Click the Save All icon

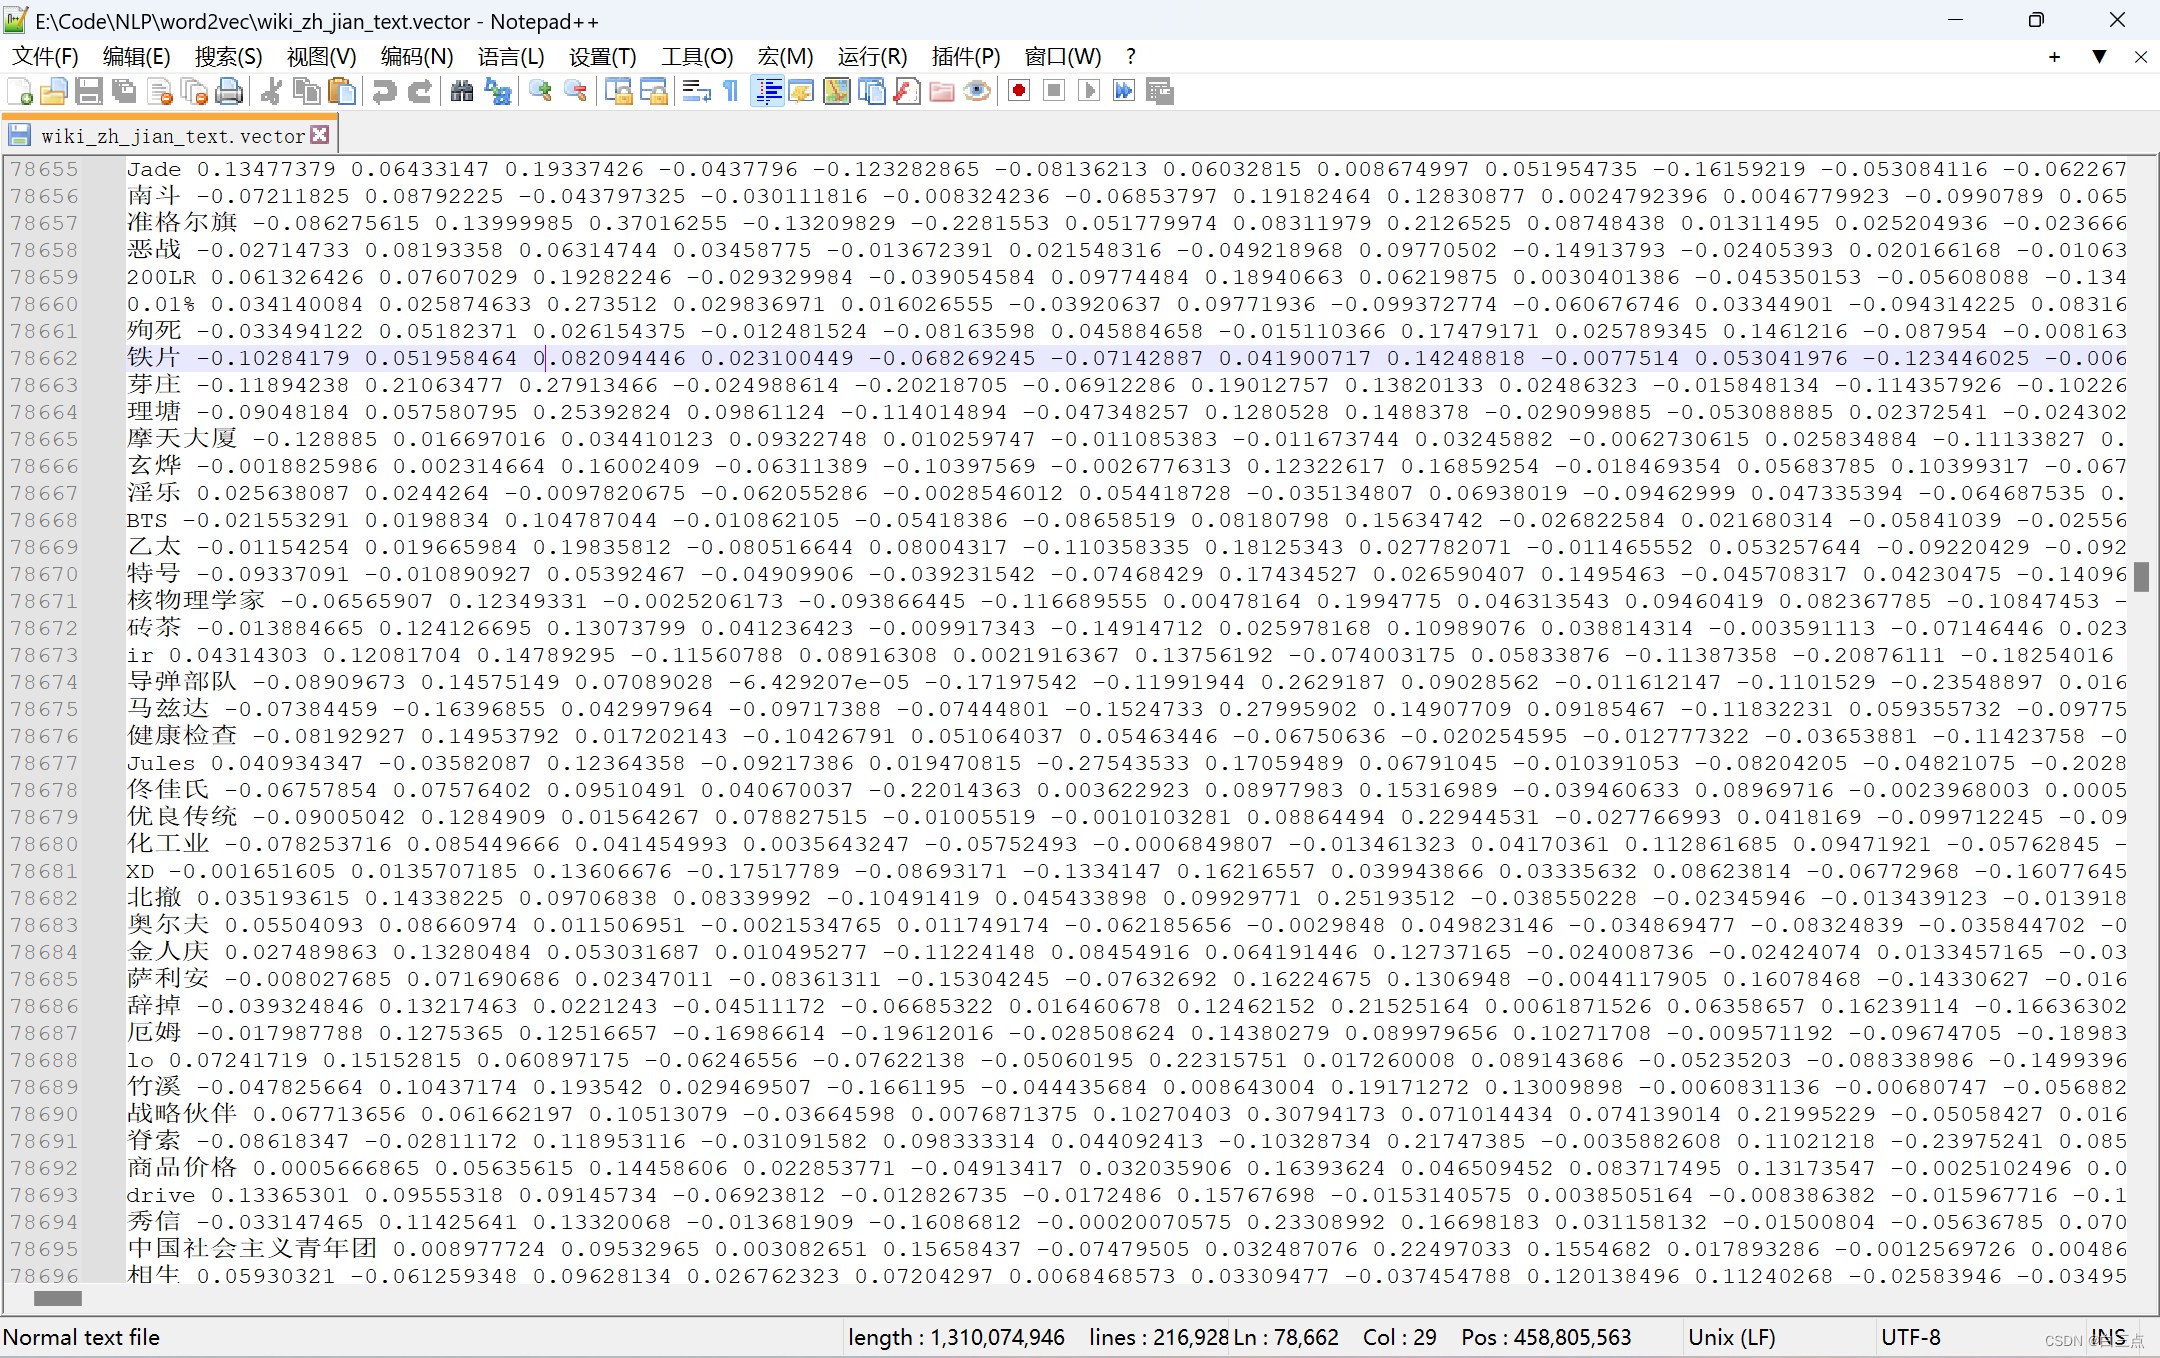coord(124,92)
